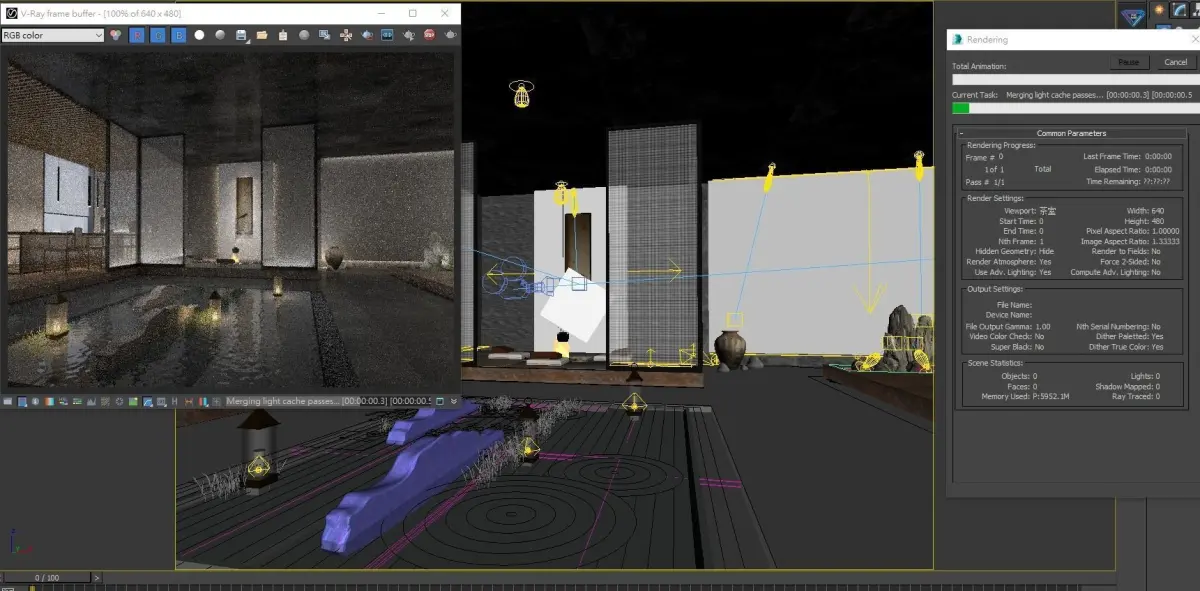
Task: Click the Total Animation progress bar
Action: coord(1075,79)
